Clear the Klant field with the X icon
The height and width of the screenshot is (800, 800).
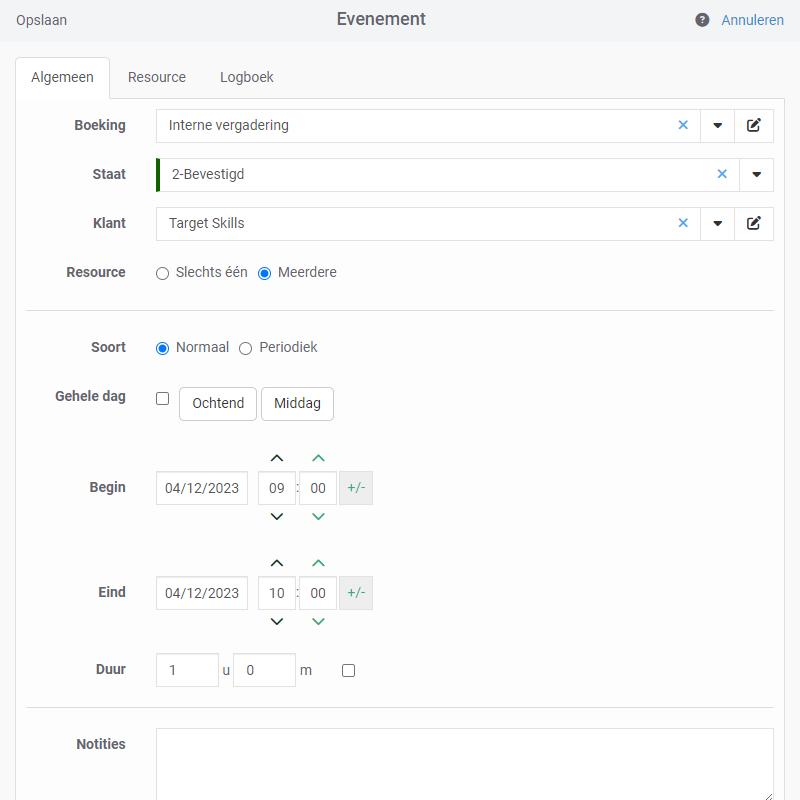coord(683,223)
